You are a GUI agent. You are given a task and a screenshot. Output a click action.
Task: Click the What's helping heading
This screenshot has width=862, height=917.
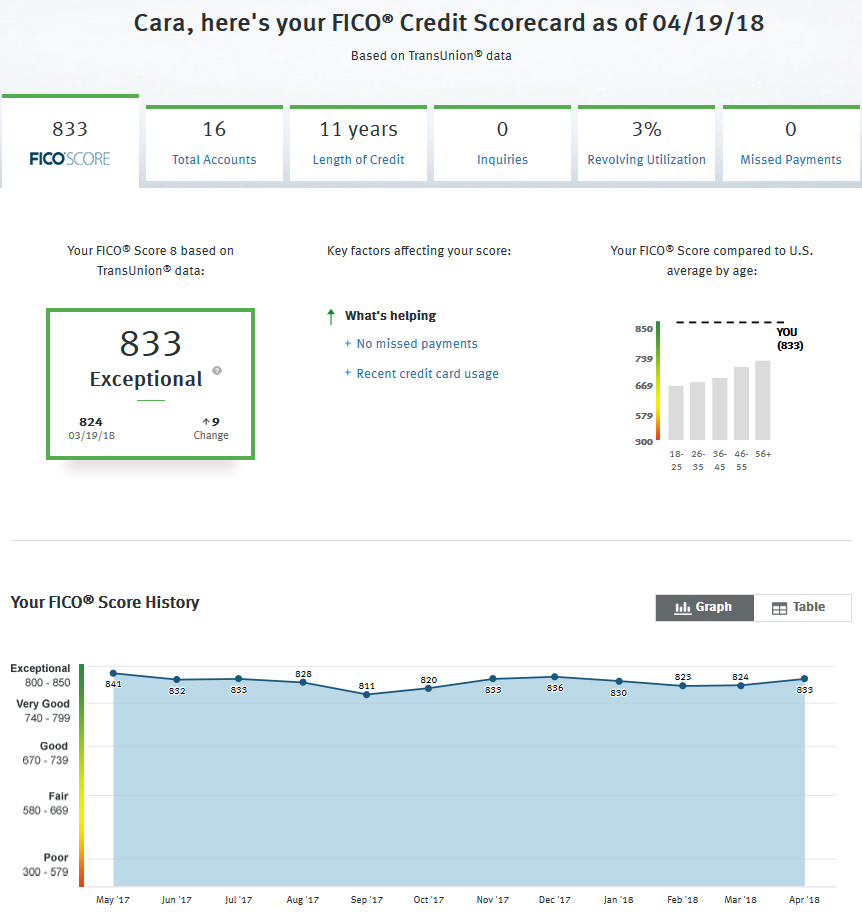point(391,316)
